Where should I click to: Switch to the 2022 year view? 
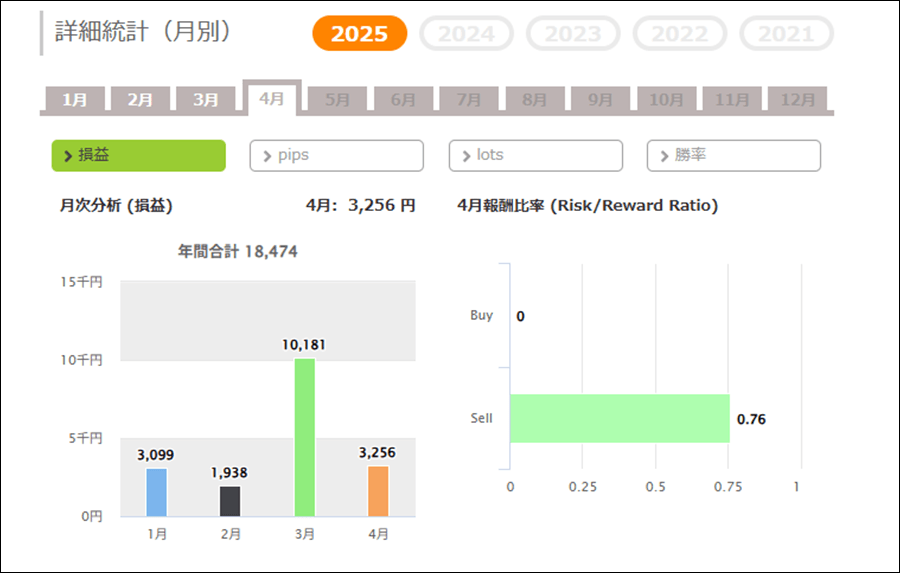click(x=680, y=33)
